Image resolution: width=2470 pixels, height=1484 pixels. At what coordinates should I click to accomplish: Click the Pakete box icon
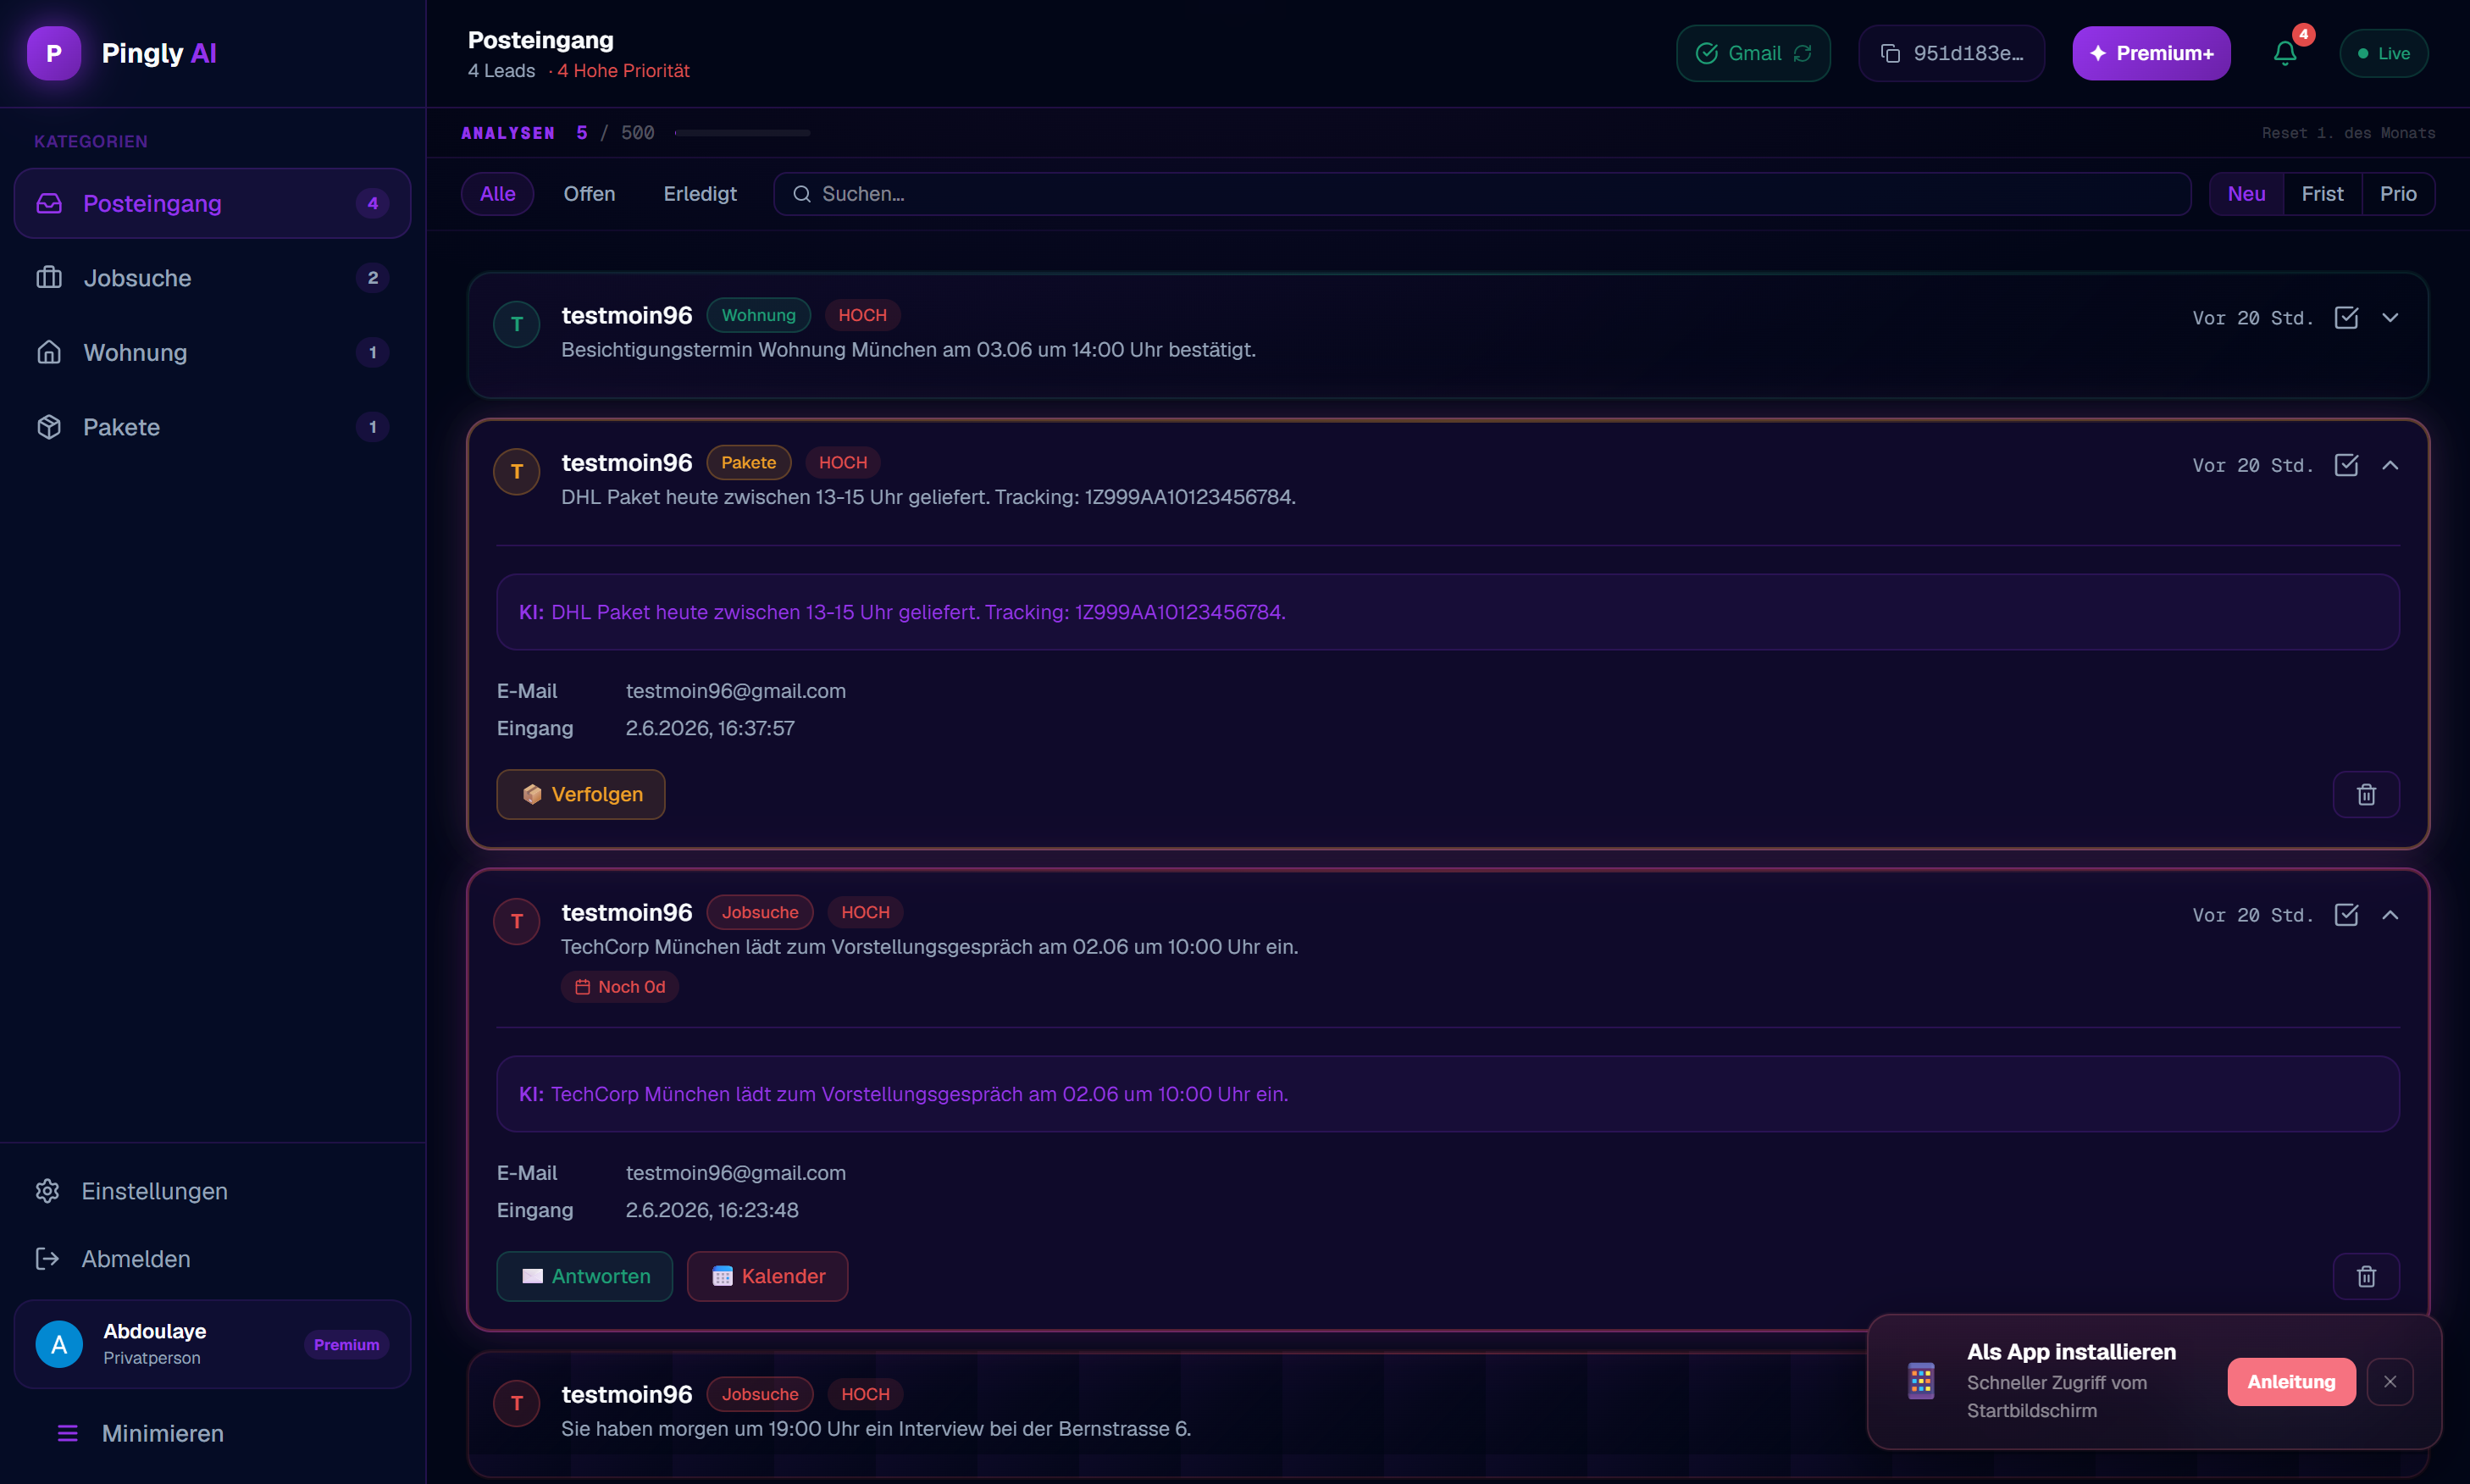(x=49, y=427)
